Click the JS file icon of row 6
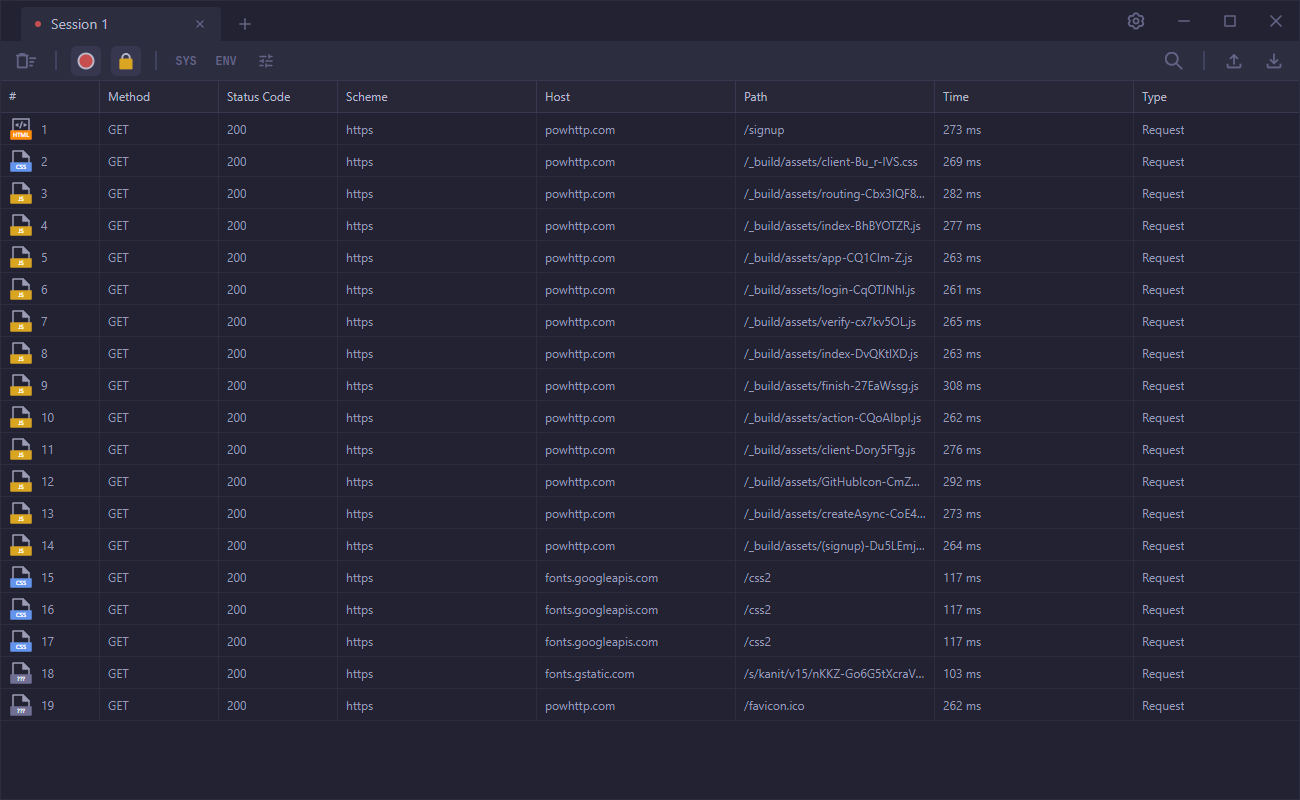 click(x=21, y=289)
